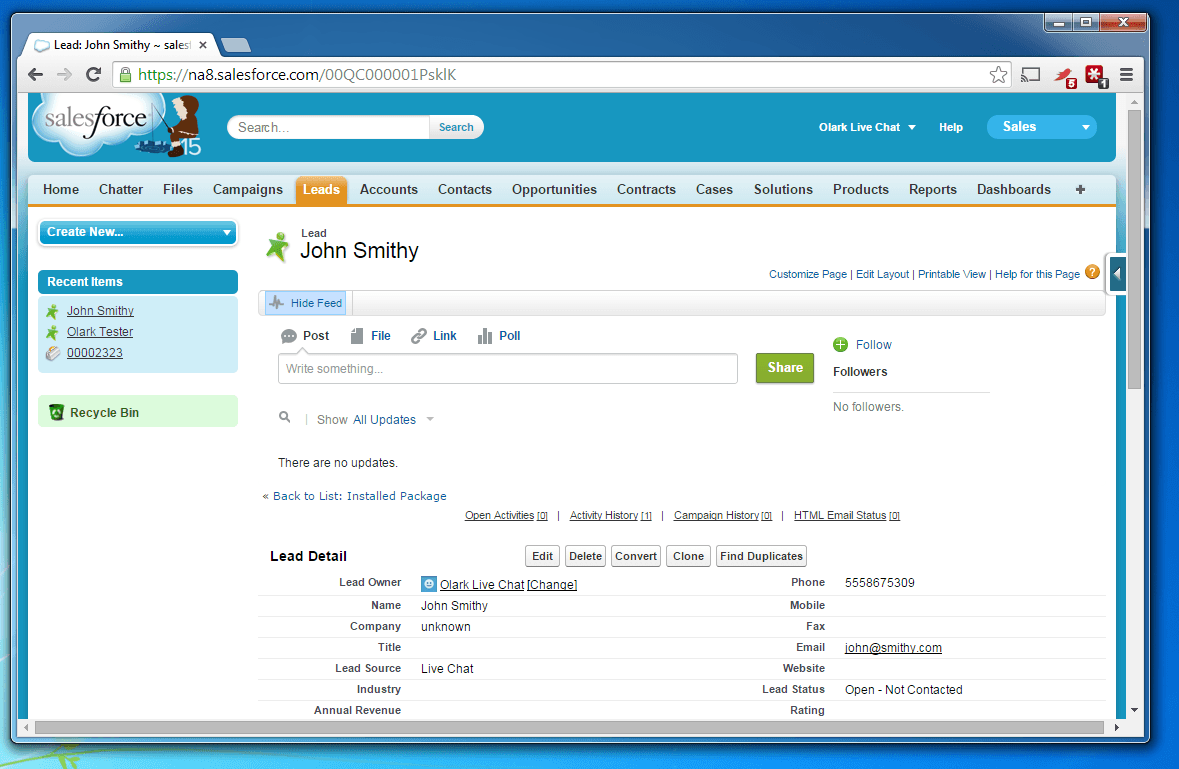Click the Write something post field
Viewport: 1179px width, 769px height.
tap(507, 369)
